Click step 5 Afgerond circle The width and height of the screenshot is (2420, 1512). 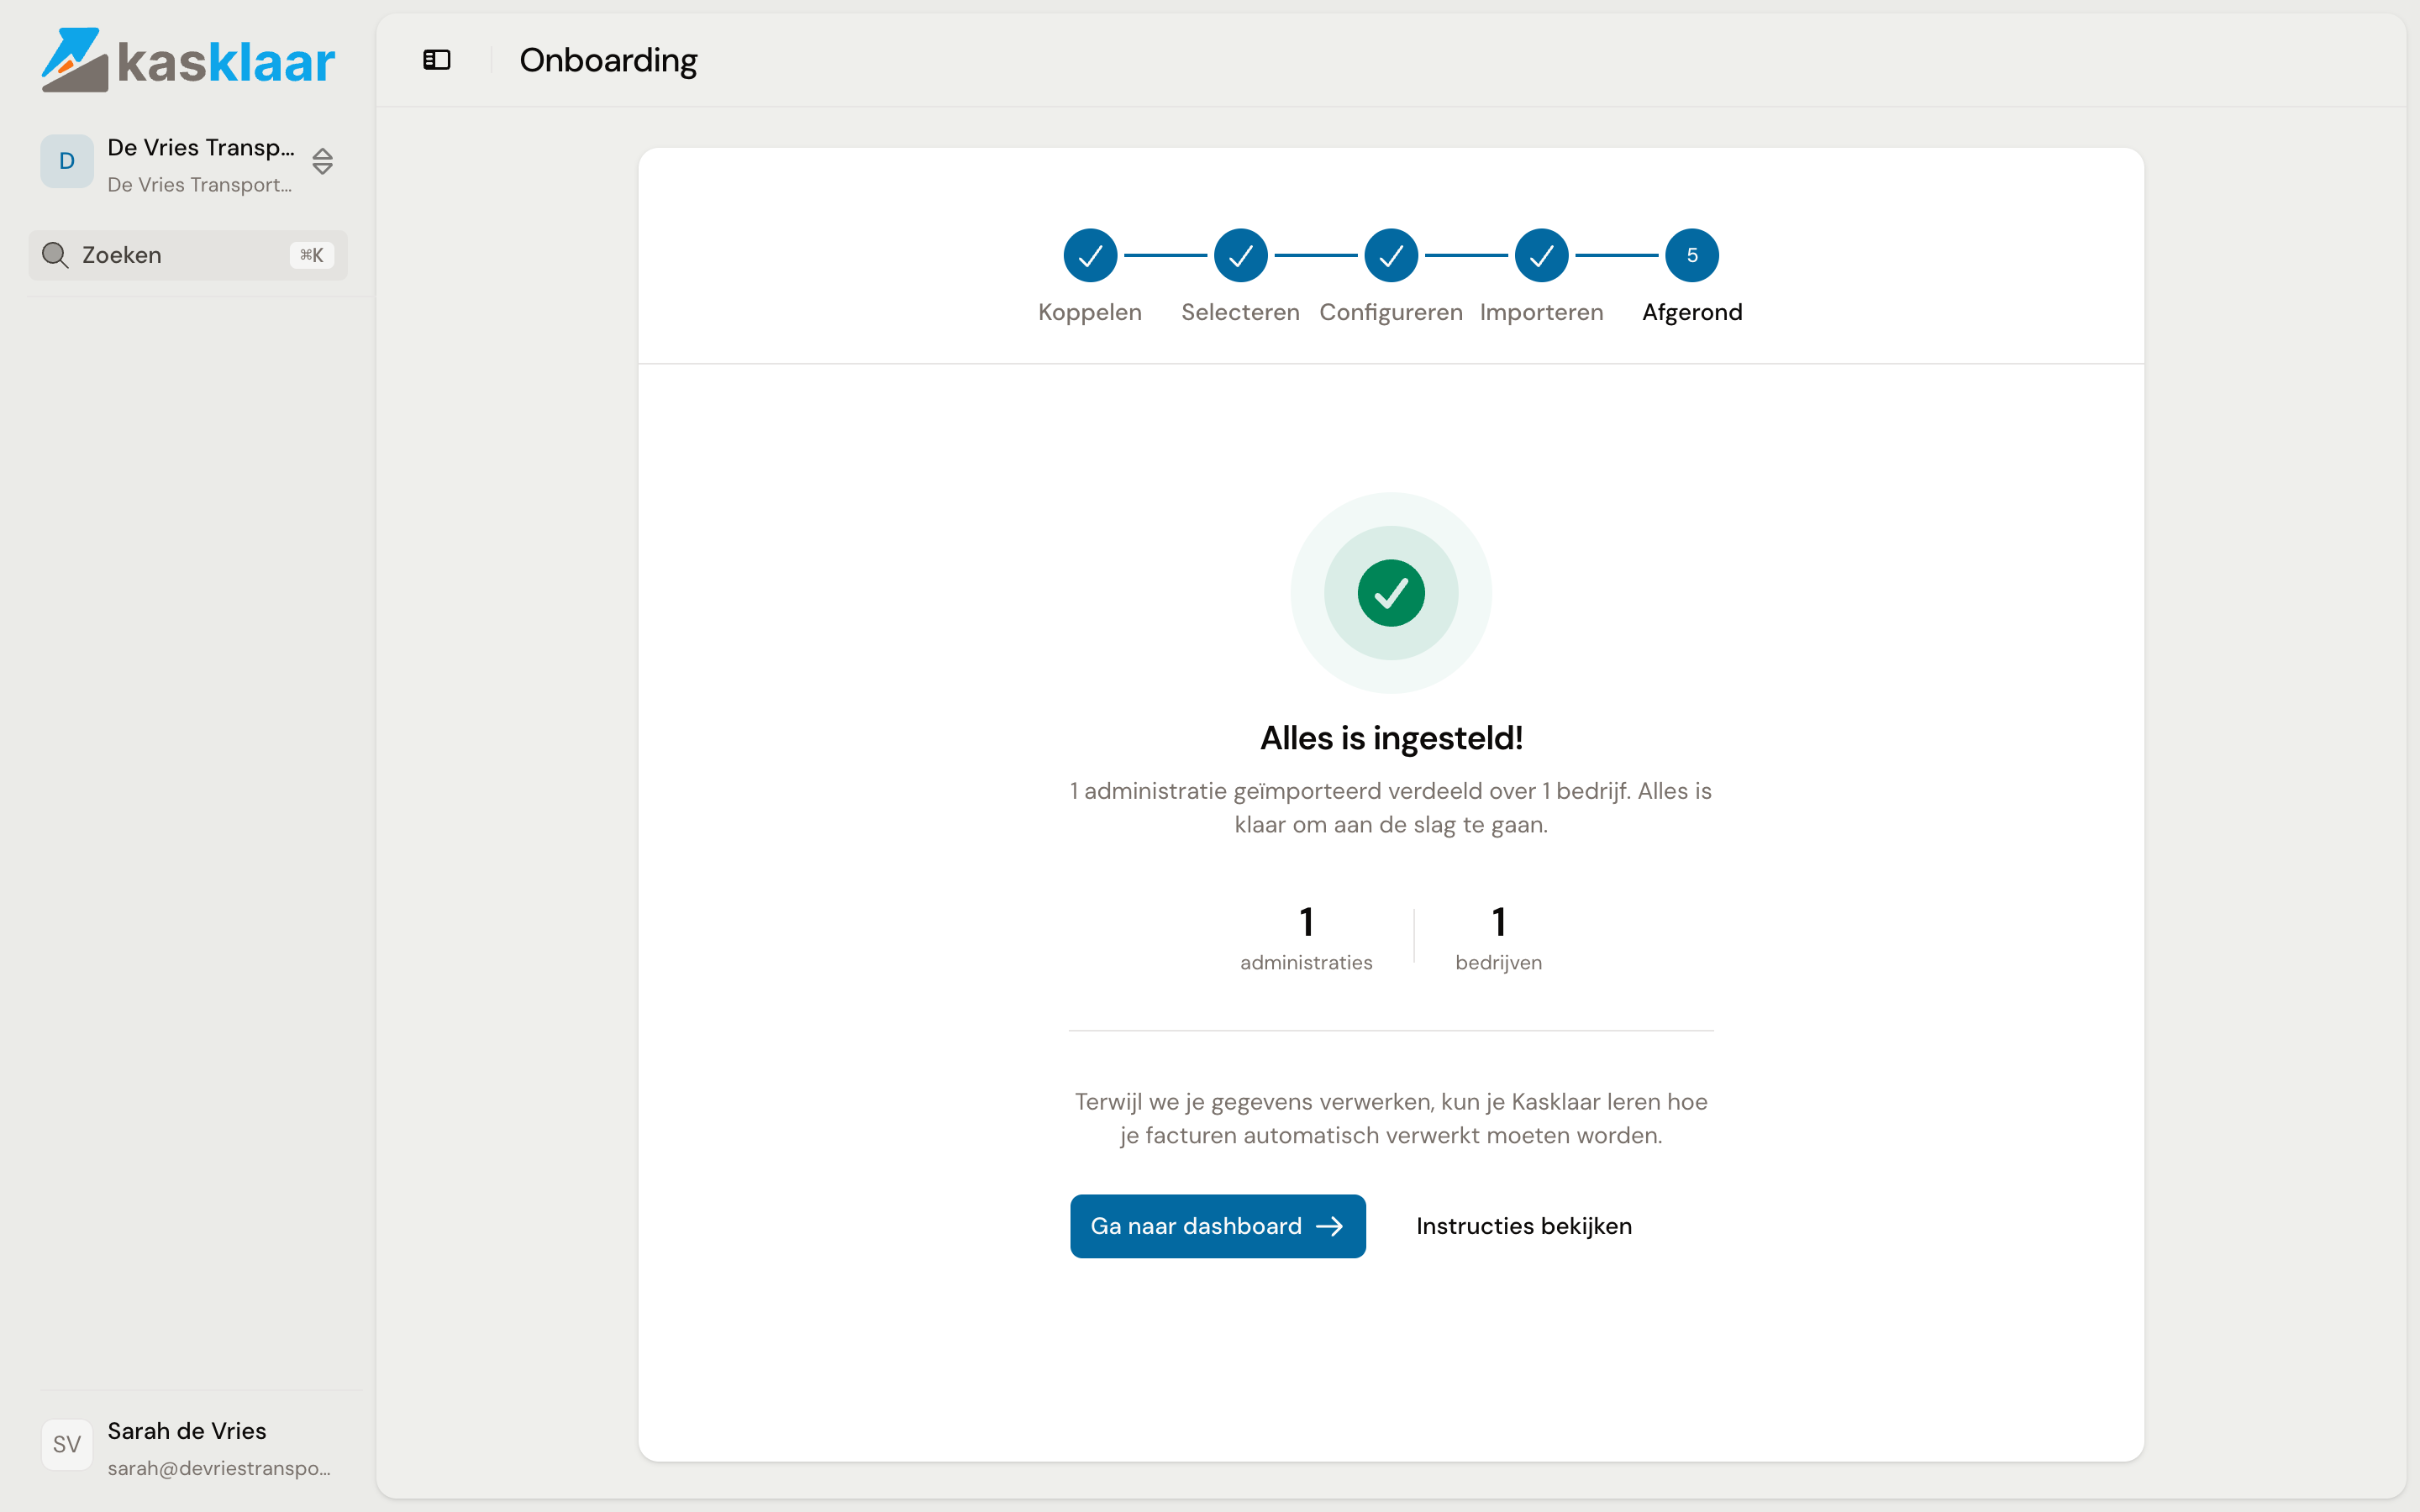pos(1692,256)
